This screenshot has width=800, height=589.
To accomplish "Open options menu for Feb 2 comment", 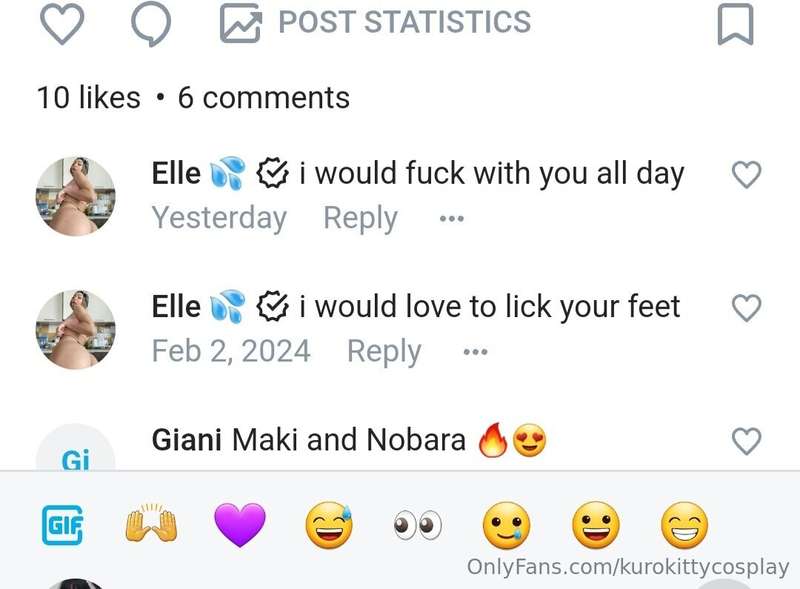I will point(475,352).
